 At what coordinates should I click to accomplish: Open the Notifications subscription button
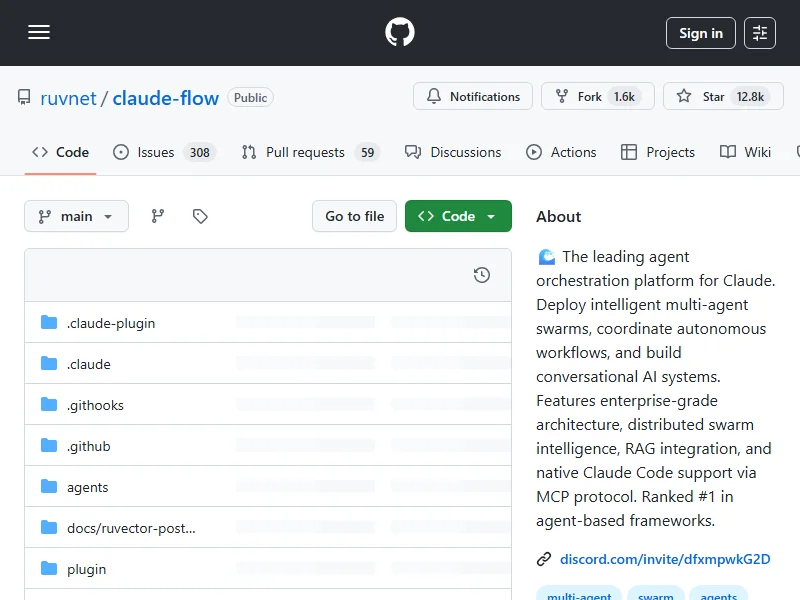(473, 97)
